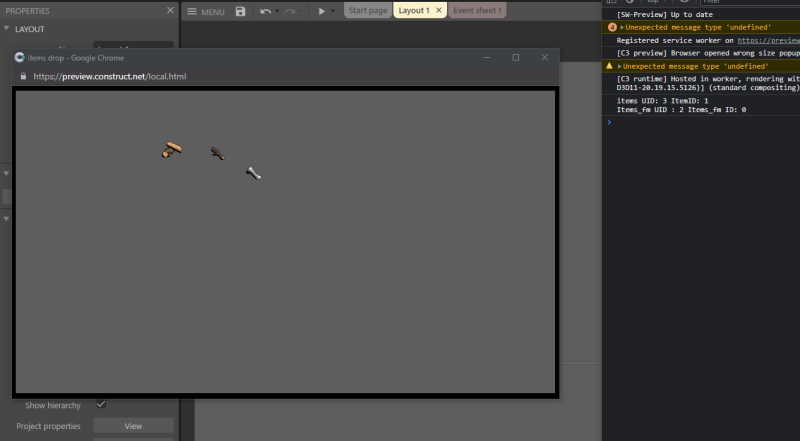Switch to the Start page tab

coord(368,10)
